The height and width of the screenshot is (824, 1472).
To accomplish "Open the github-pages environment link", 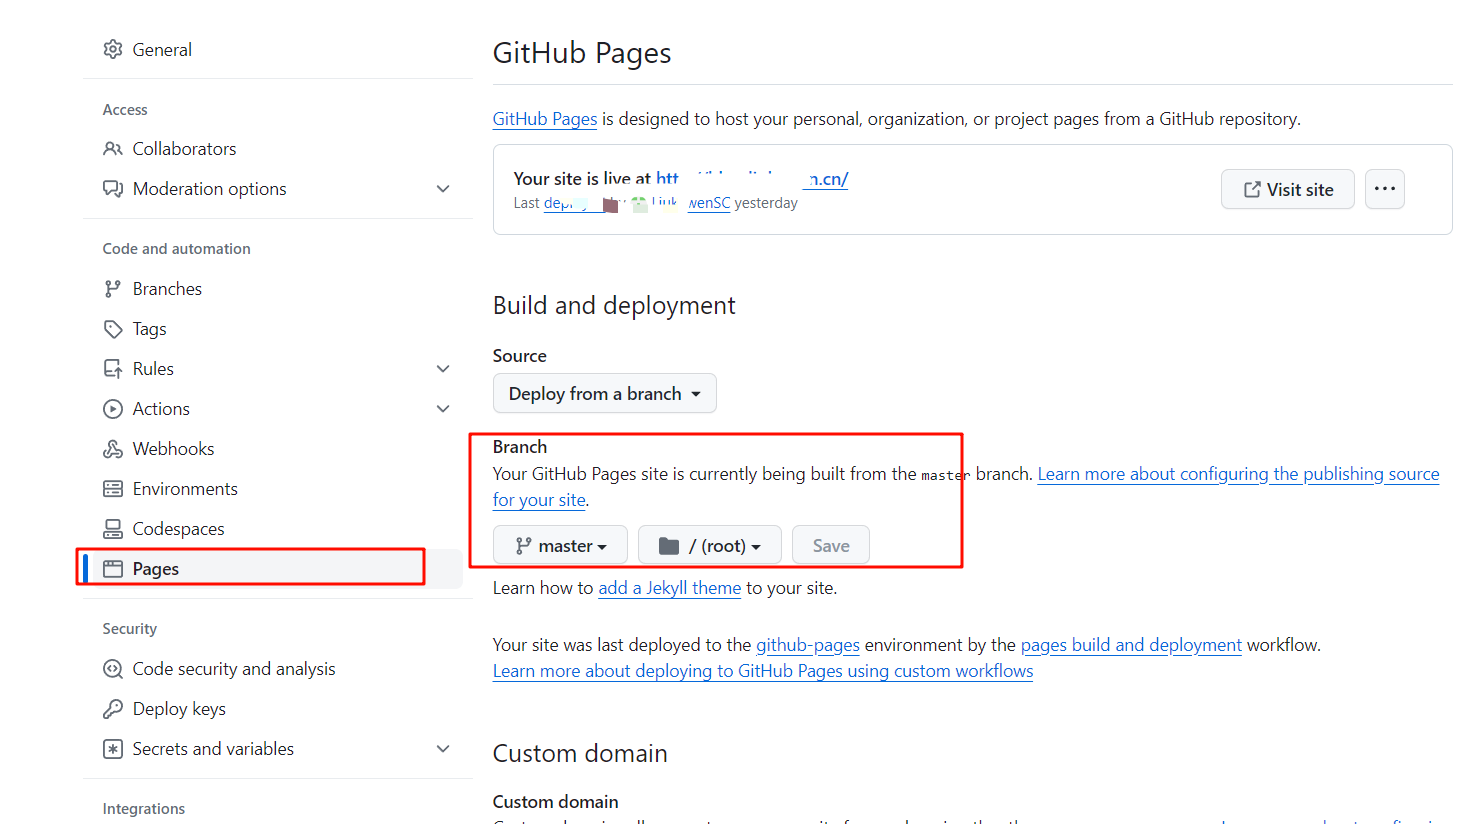I will coord(808,645).
